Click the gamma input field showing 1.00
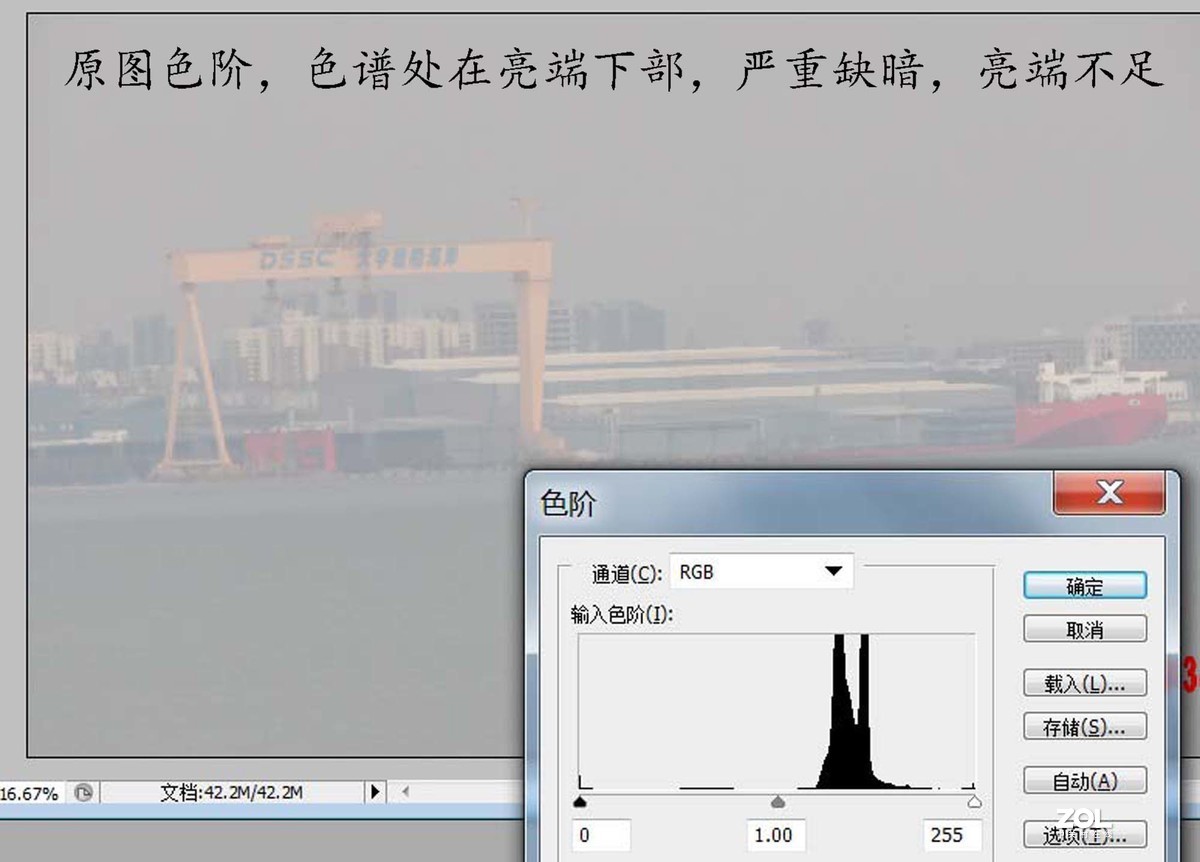Screen dimensions: 1200x862 776,834
